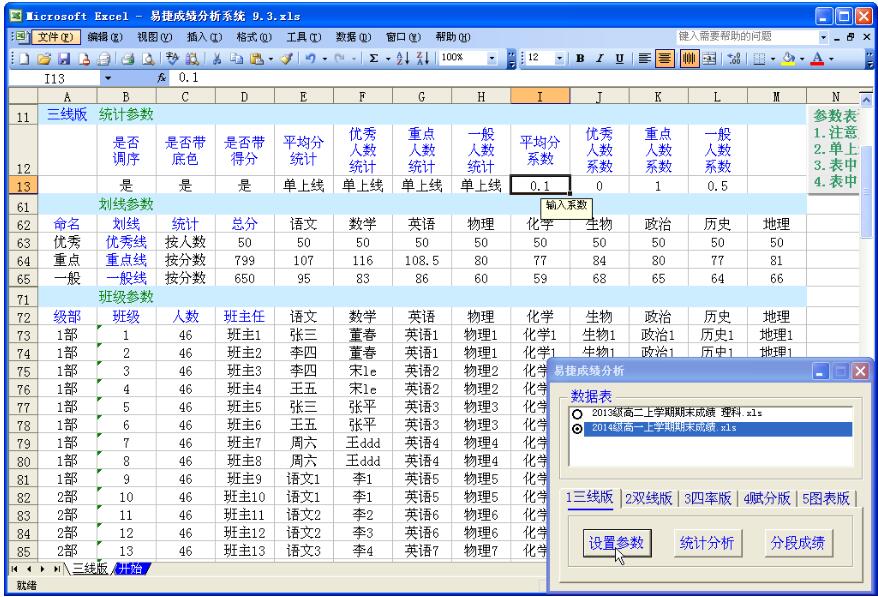Apply borders with the border icon

coord(759,58)
